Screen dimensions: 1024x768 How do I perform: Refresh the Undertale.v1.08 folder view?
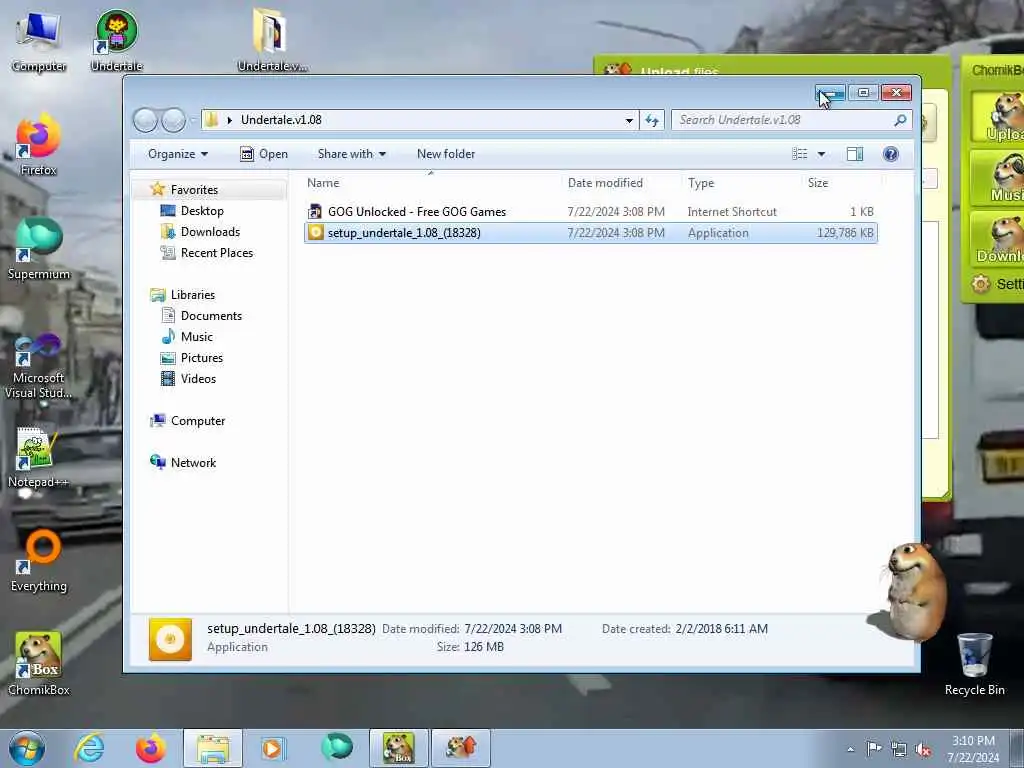coord(652,120)
